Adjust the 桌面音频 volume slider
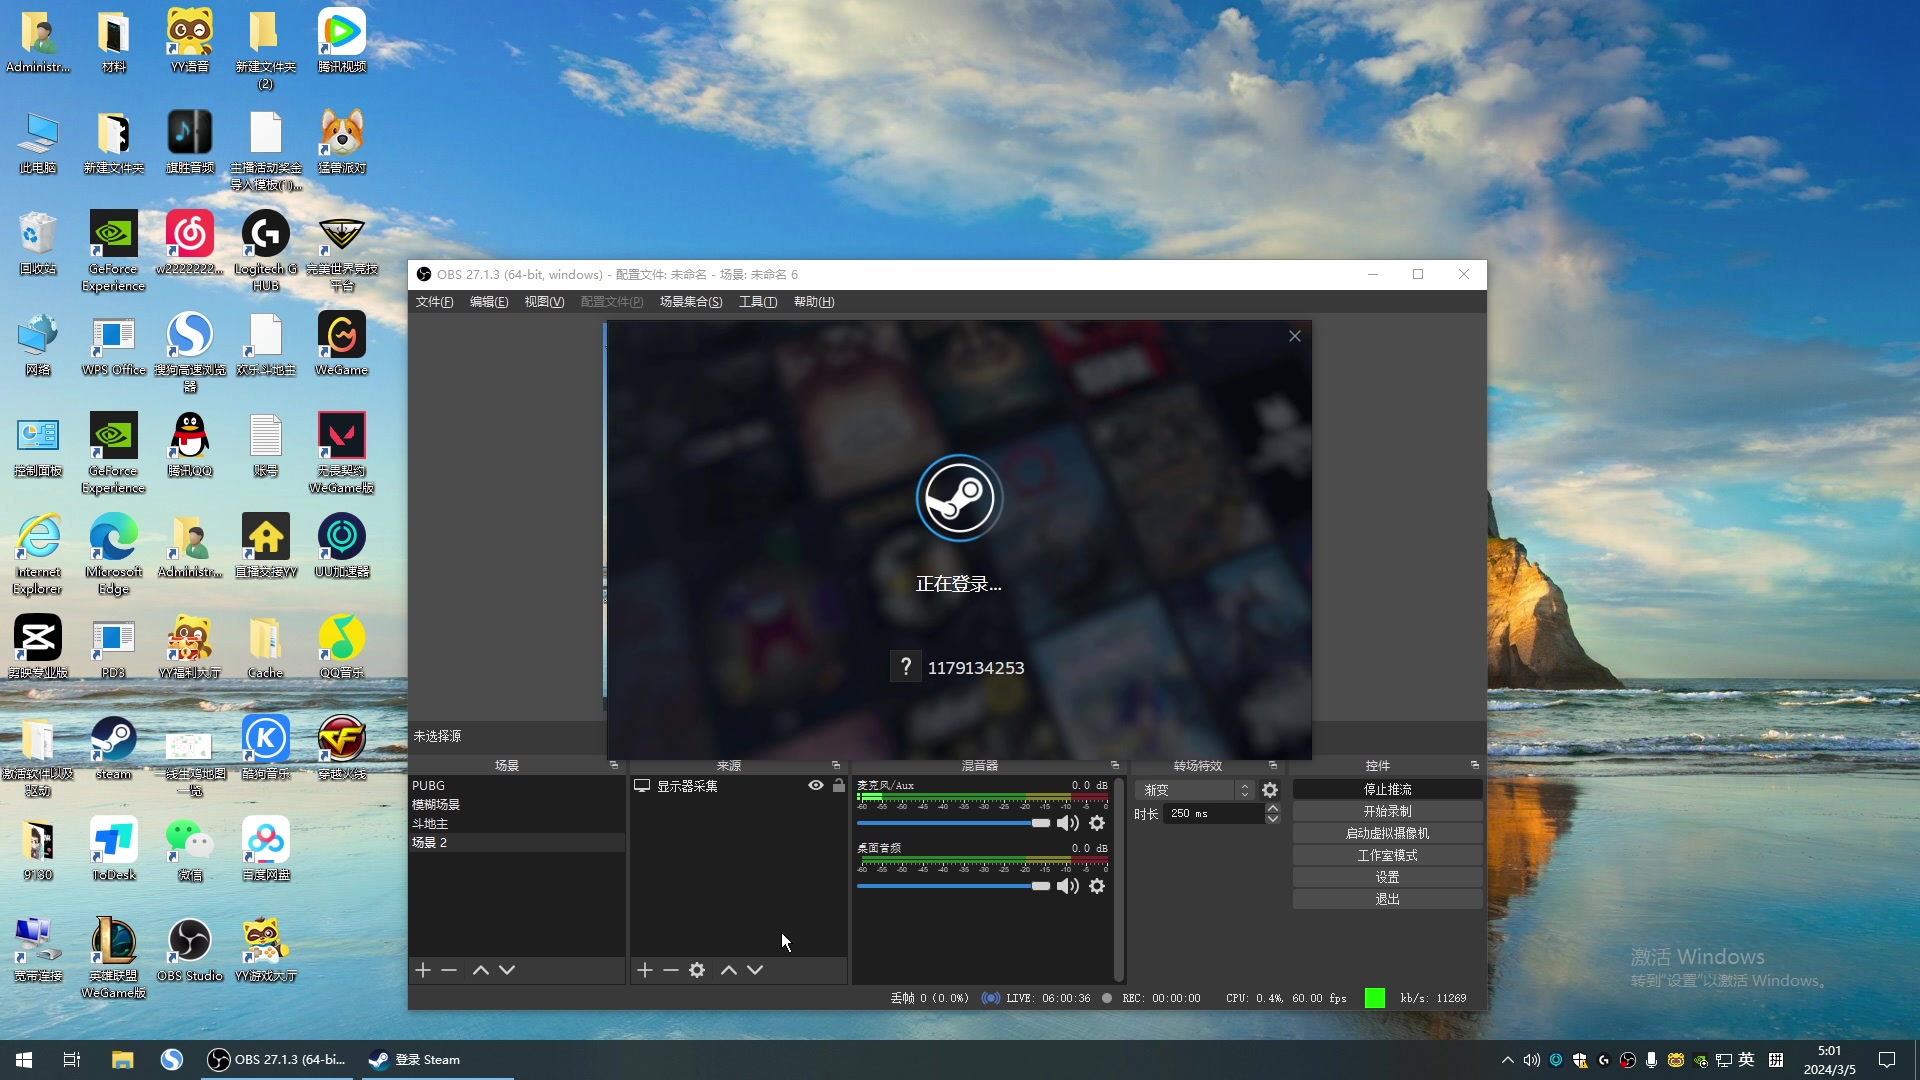 click(x=953, y=886)
